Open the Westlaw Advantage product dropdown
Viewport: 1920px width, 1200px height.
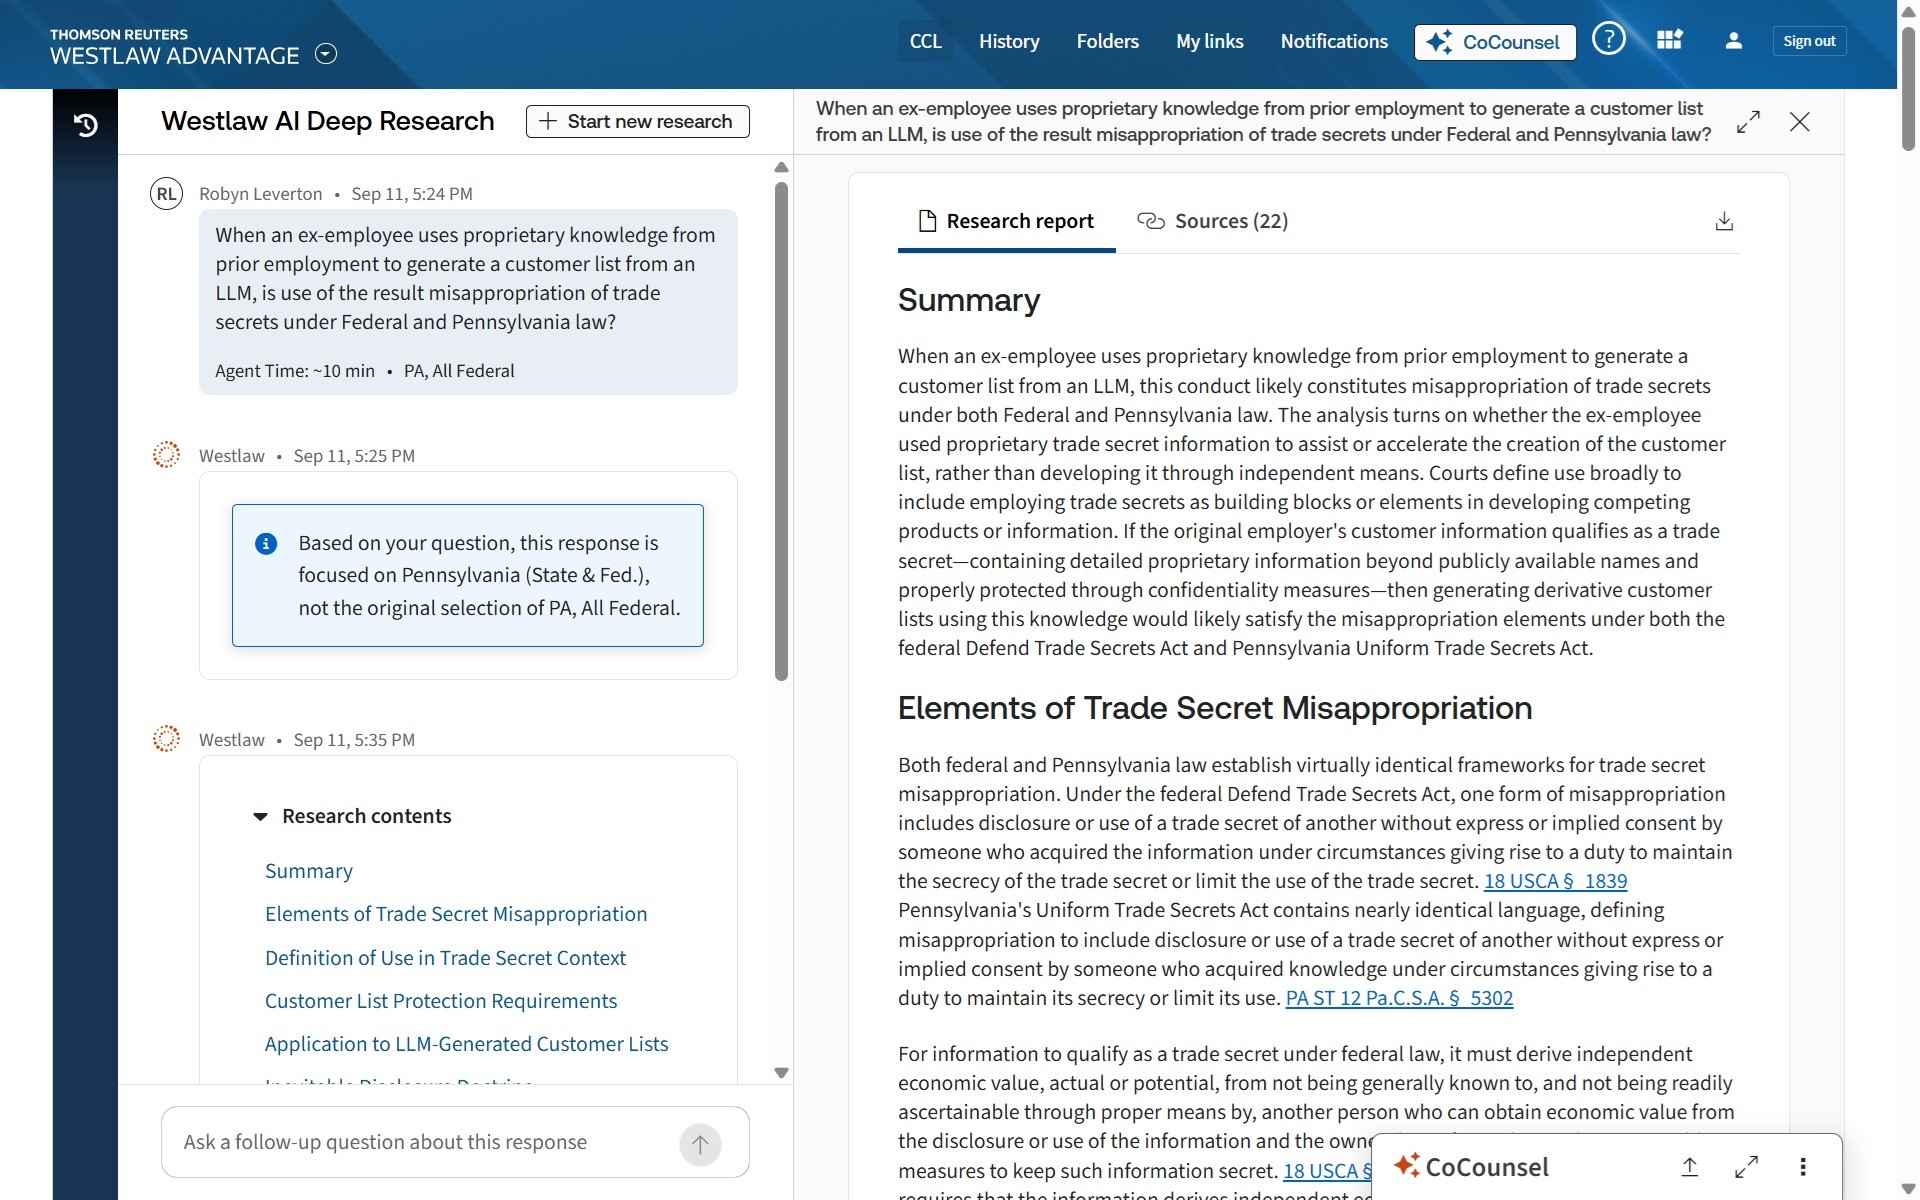pos(326,54)
